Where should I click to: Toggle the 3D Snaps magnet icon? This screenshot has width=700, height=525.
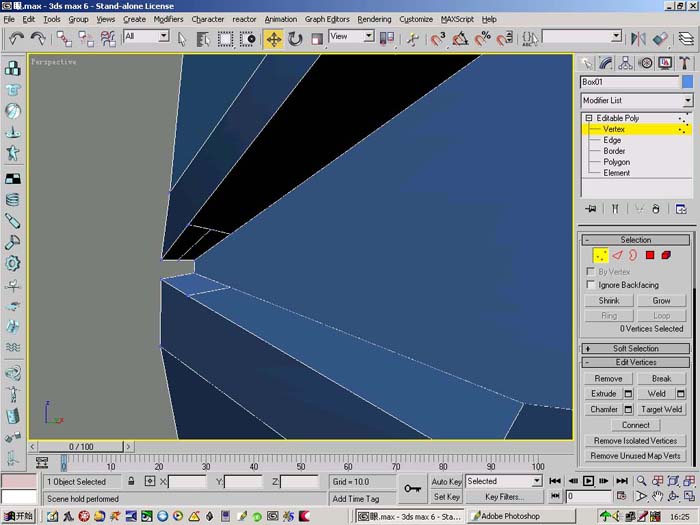click(438, 39)
